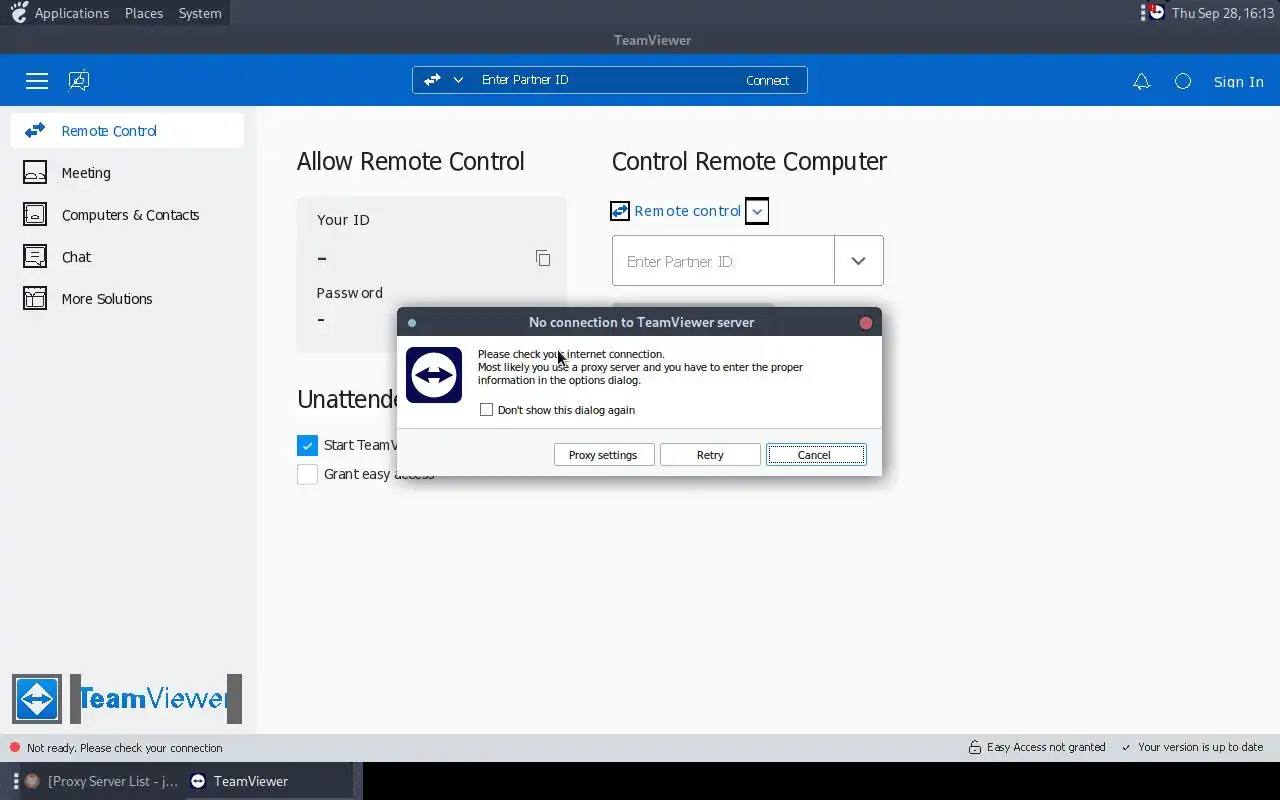Click the main Enter Partner ID input
The height and width of the screenshot is (800, 1280).
(723, 261)
